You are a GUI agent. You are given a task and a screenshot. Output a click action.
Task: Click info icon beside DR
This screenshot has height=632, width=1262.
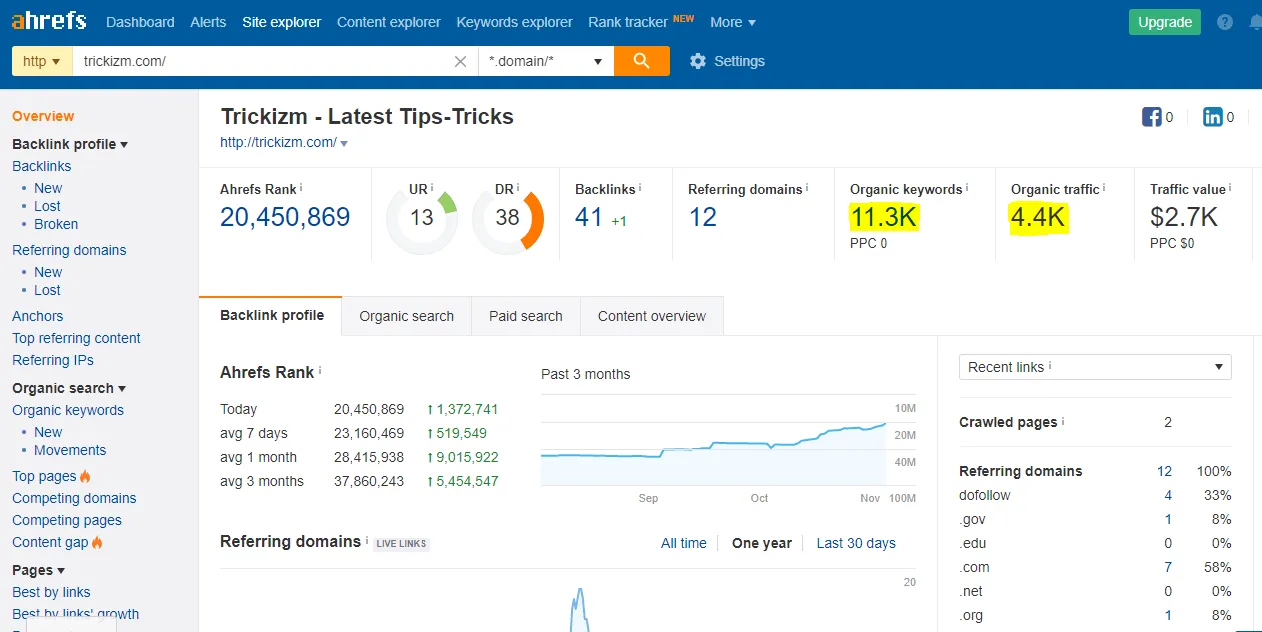click(519, 187)
